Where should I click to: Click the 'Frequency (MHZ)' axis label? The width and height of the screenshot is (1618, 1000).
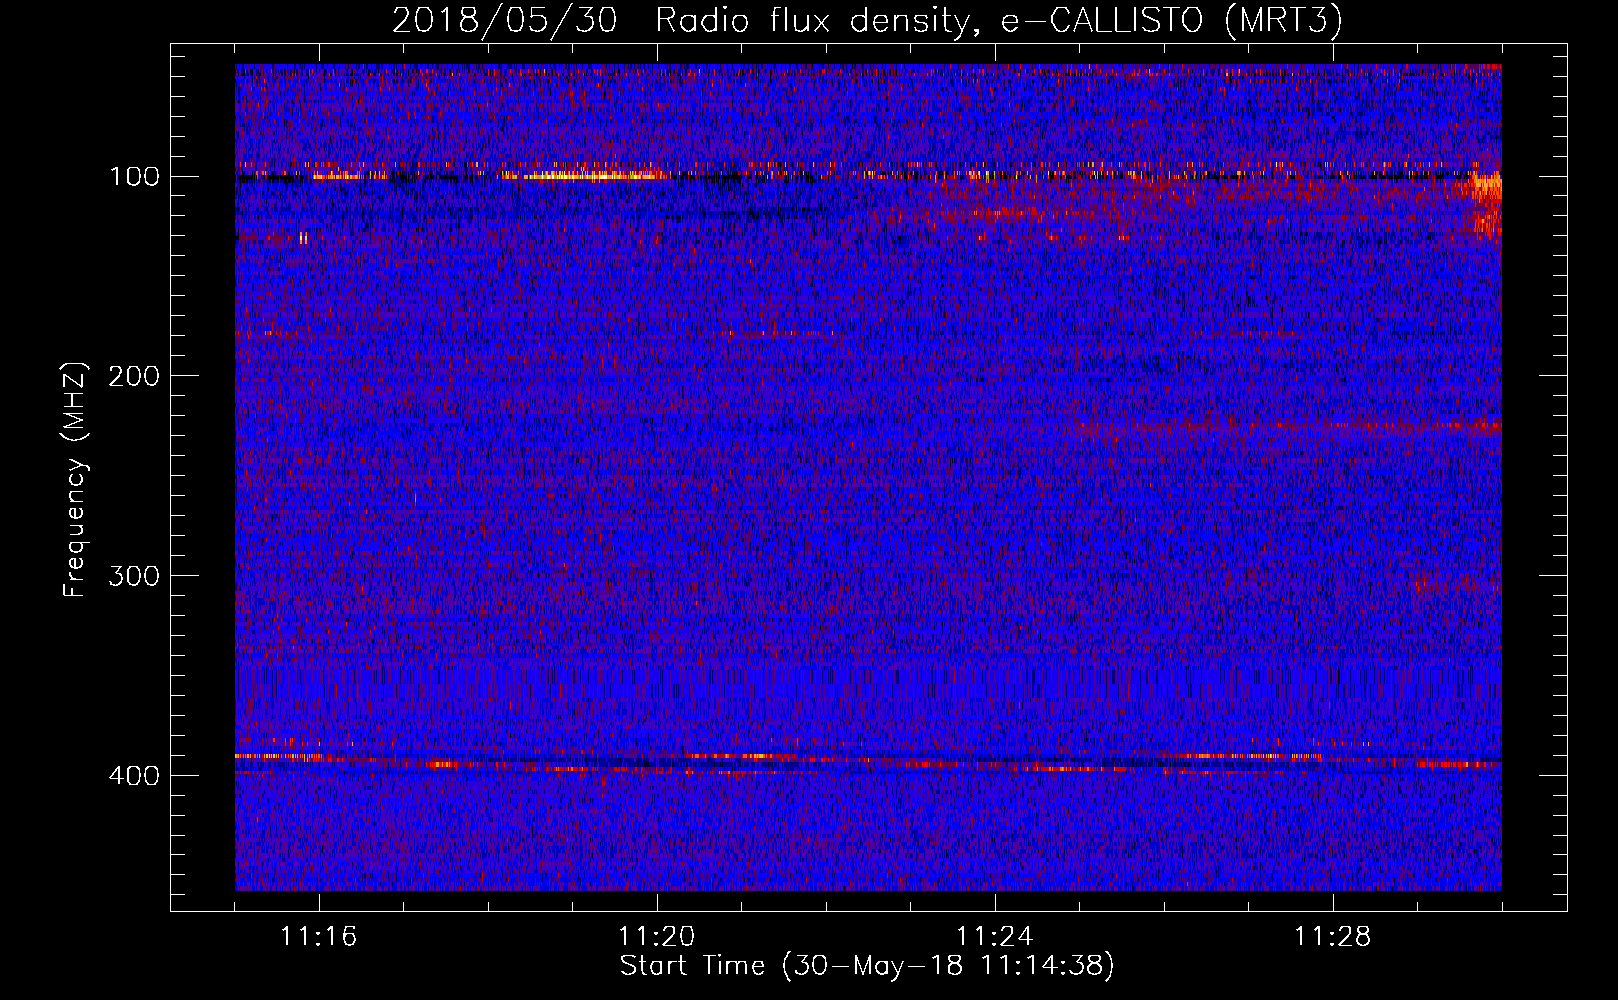(x=75, y=480)
